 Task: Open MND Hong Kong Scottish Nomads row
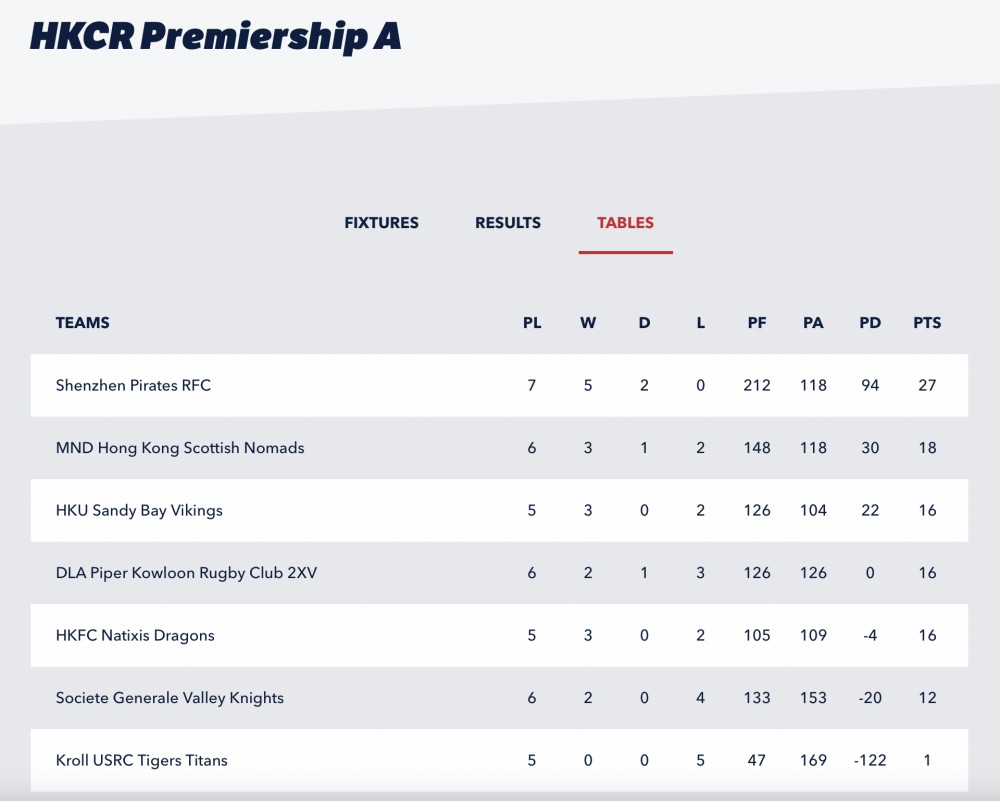[x=499, y=448]
